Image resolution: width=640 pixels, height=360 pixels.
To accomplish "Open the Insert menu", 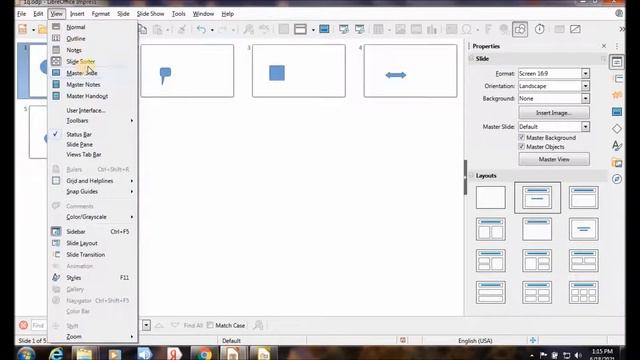I will (77, 14).
